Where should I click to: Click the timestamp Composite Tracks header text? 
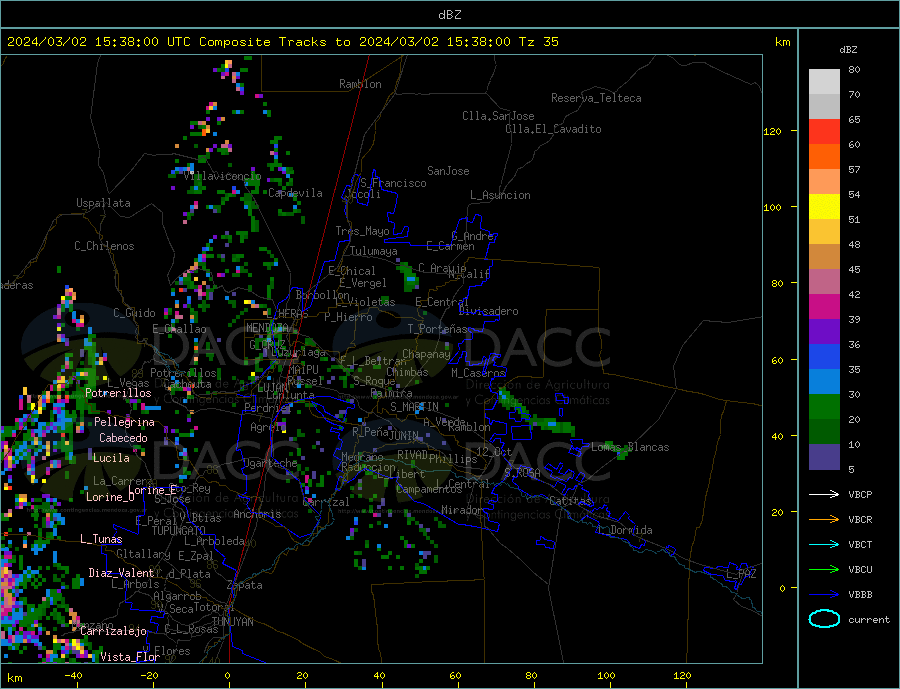point(282,42)
